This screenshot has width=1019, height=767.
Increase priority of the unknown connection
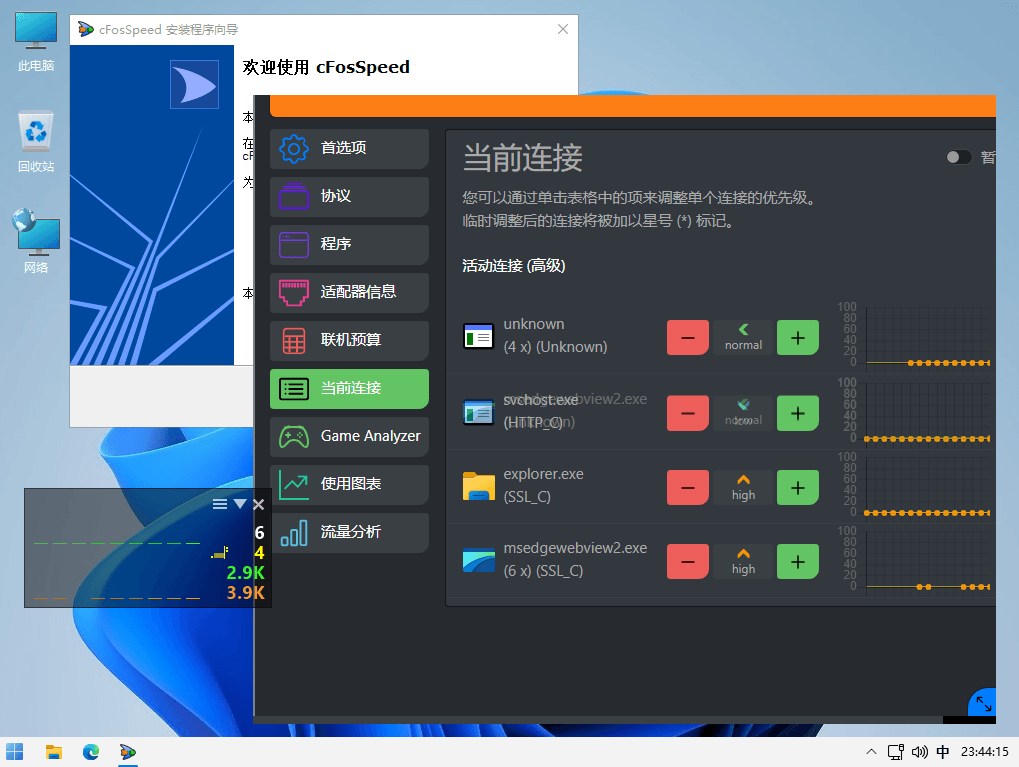coord(797,338)
